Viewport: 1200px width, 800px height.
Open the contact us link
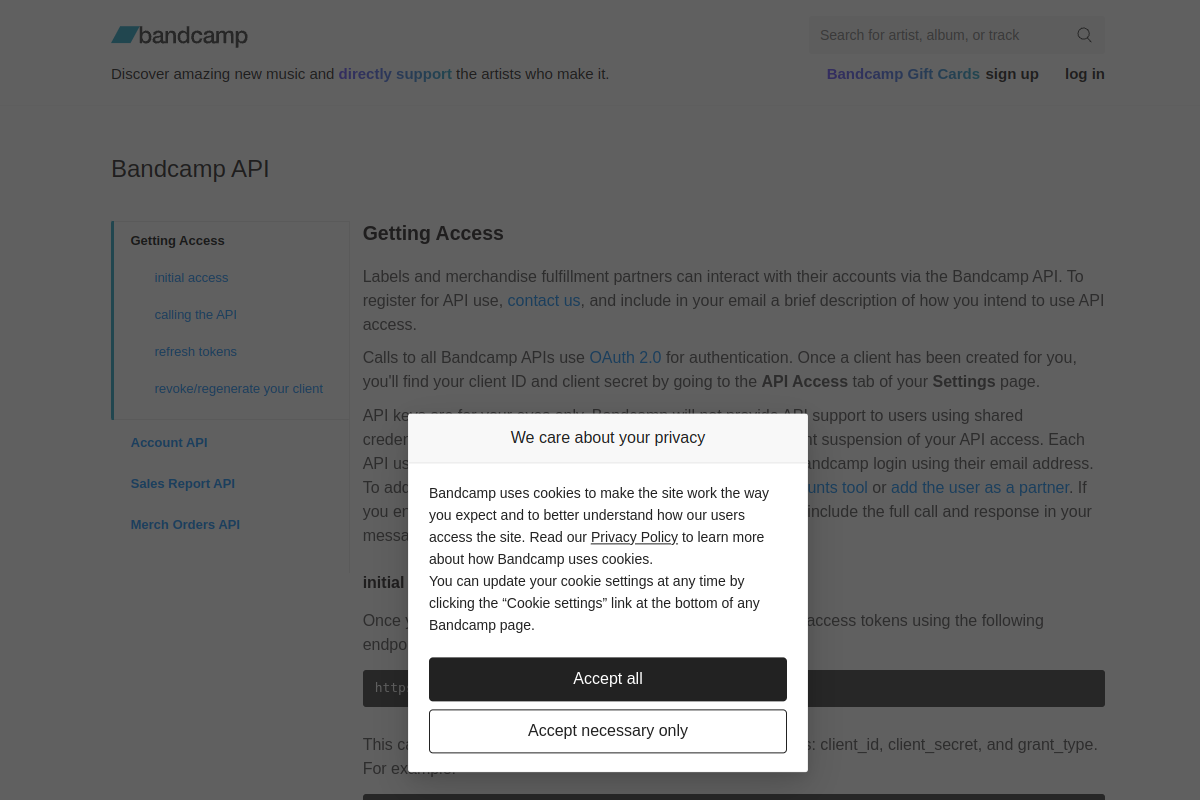pyautogui.click(x=544, y=300)
